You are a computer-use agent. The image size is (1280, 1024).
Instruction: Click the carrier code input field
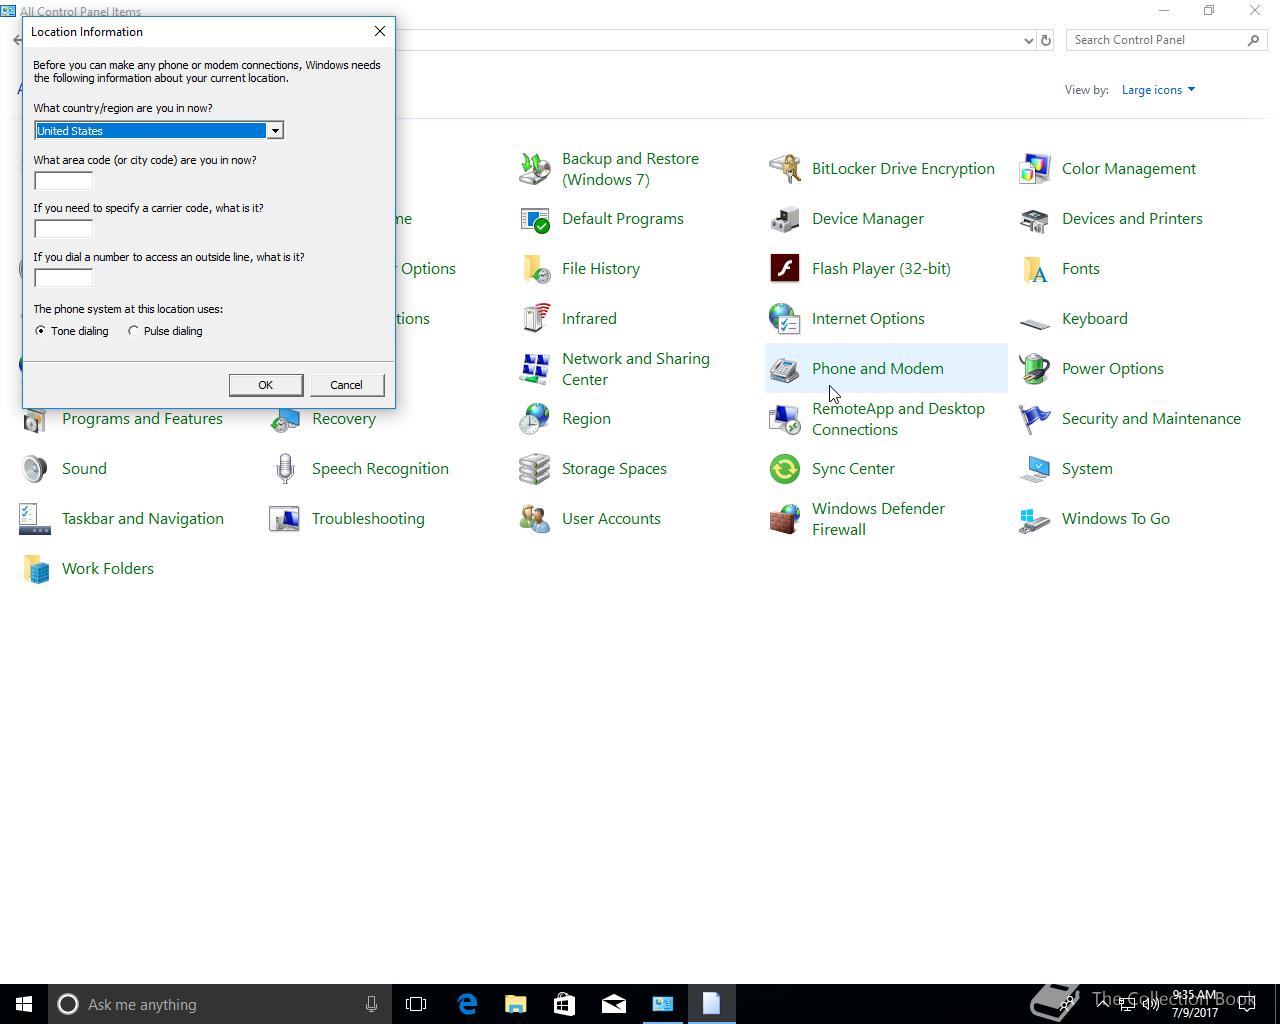[x=63, y=229]
